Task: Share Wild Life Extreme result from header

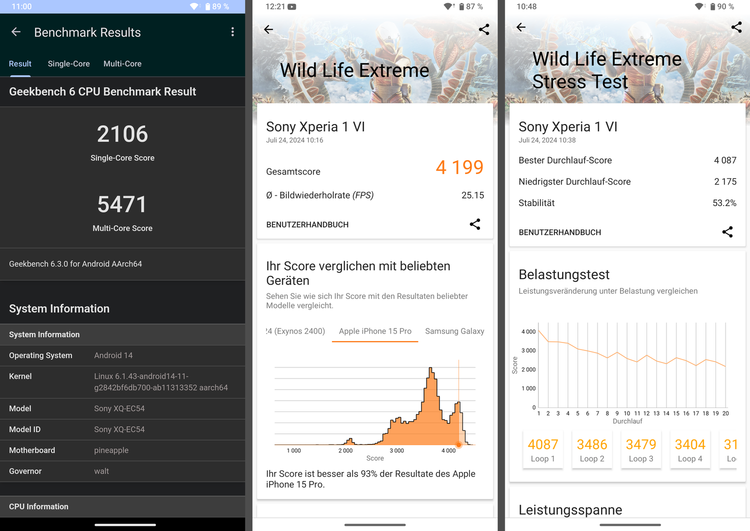Action: tap(484, 30)
